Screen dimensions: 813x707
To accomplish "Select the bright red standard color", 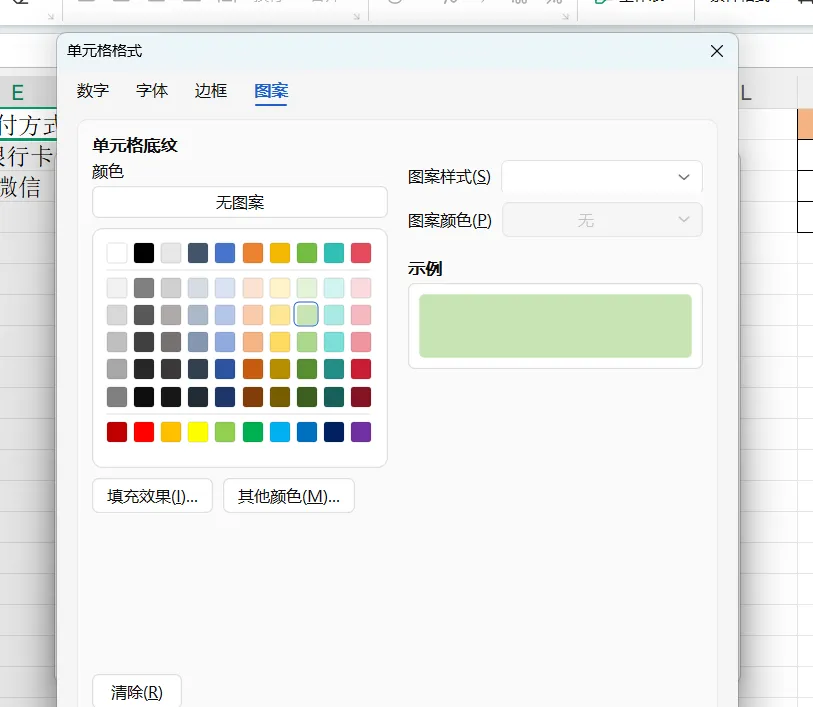I will 144,432.
